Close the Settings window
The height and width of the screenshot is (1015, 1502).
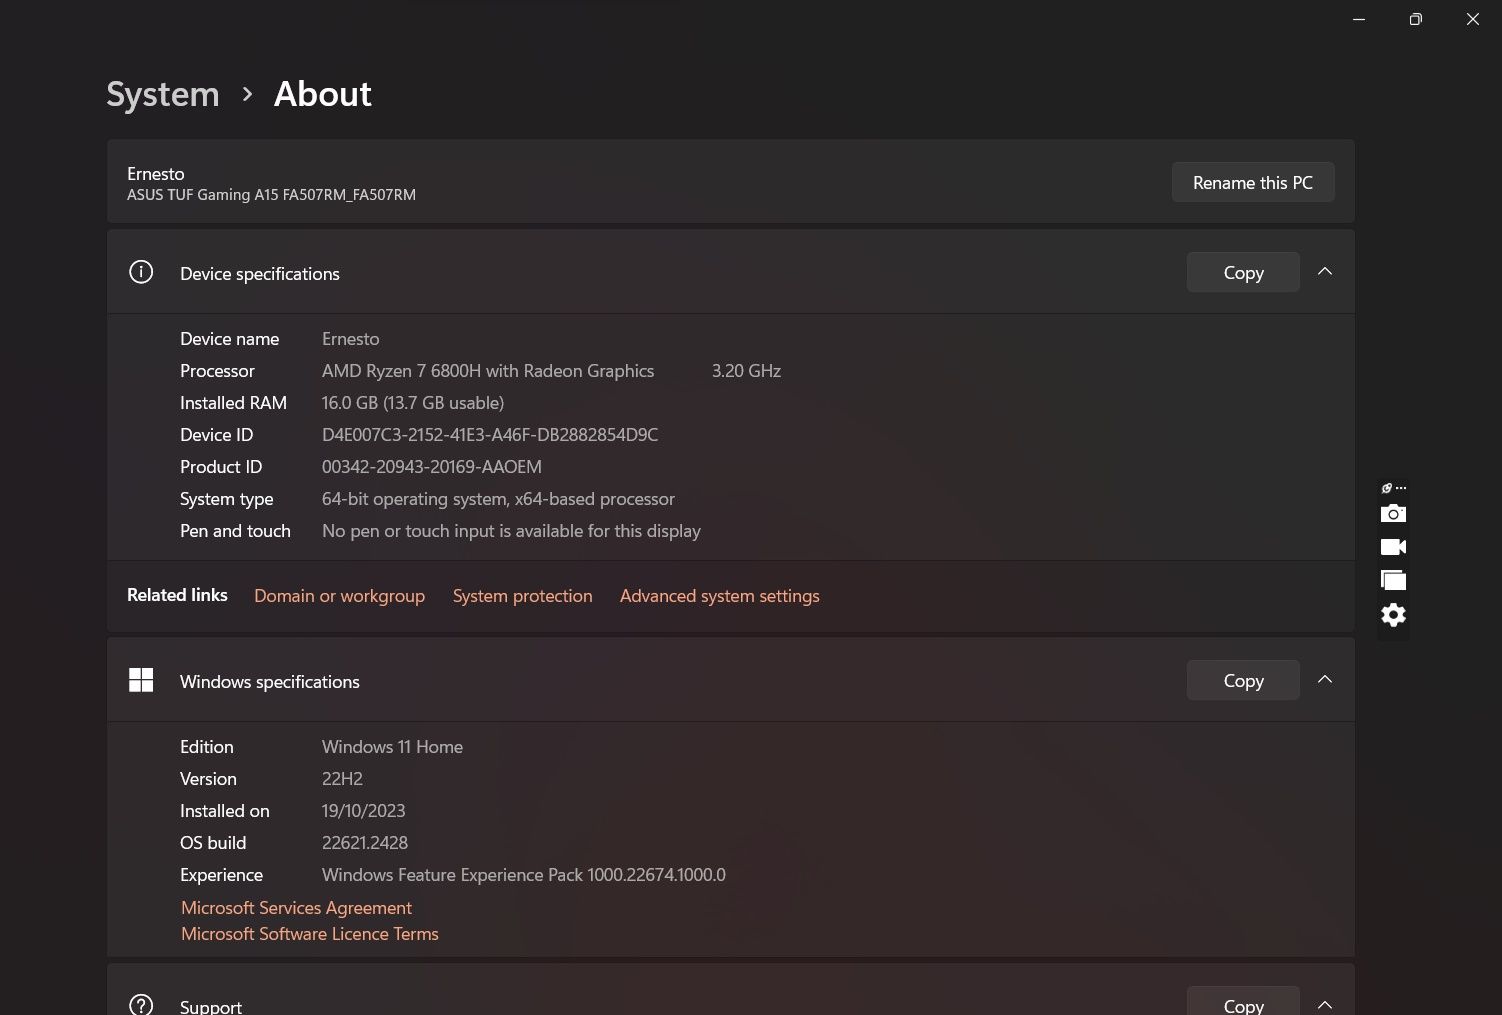1472,19
